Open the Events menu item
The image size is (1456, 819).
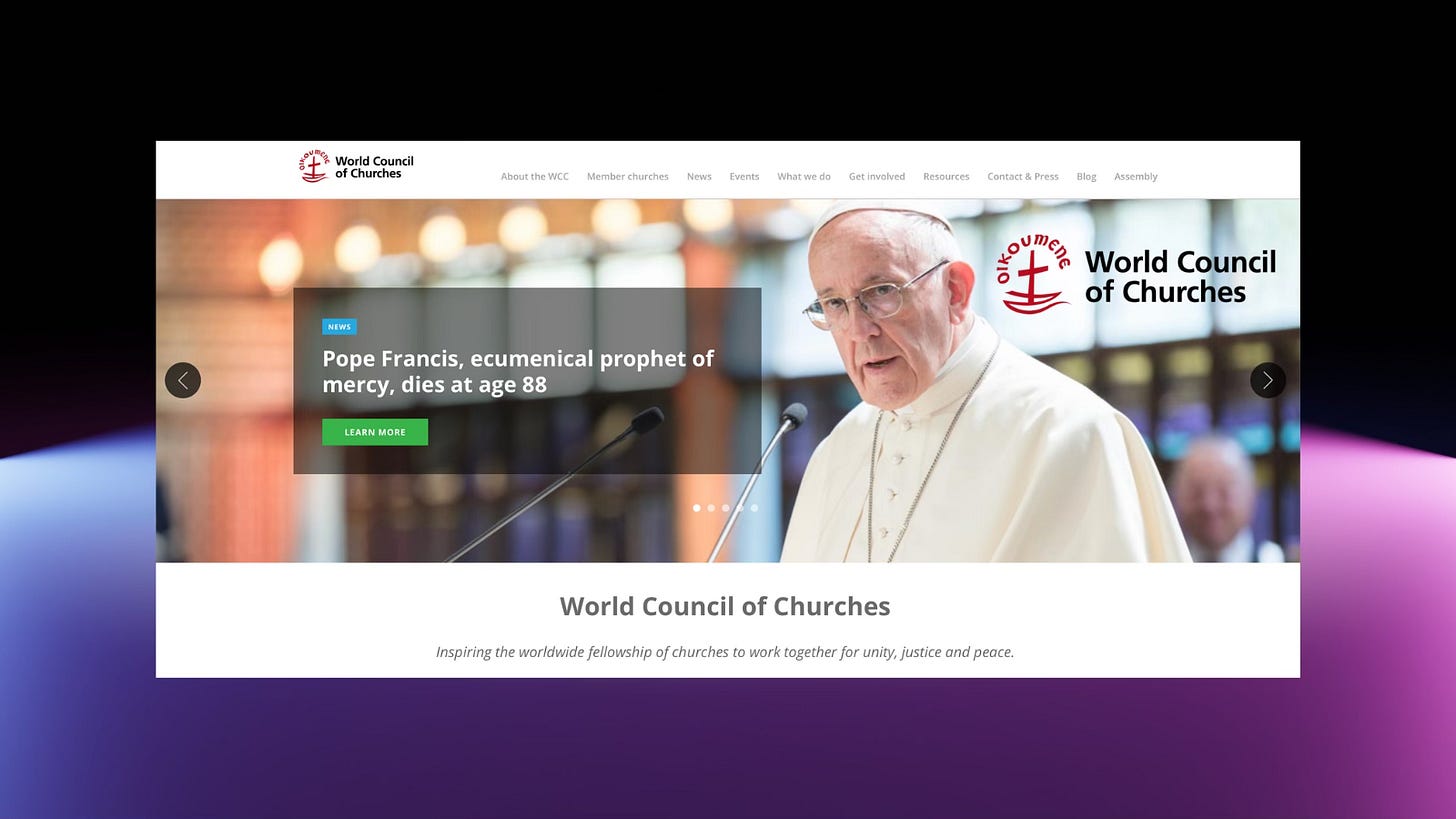(744, 176)
